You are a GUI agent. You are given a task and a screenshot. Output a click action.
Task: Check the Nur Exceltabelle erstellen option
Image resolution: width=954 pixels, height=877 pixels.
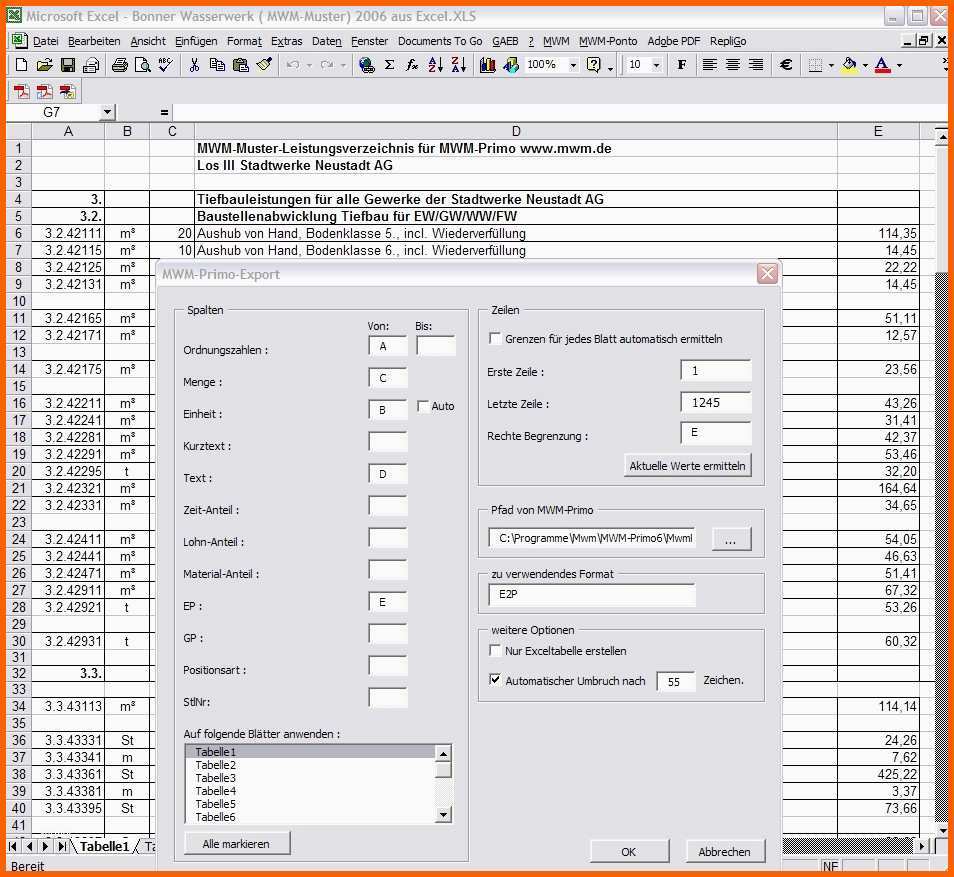pos(495,651)
